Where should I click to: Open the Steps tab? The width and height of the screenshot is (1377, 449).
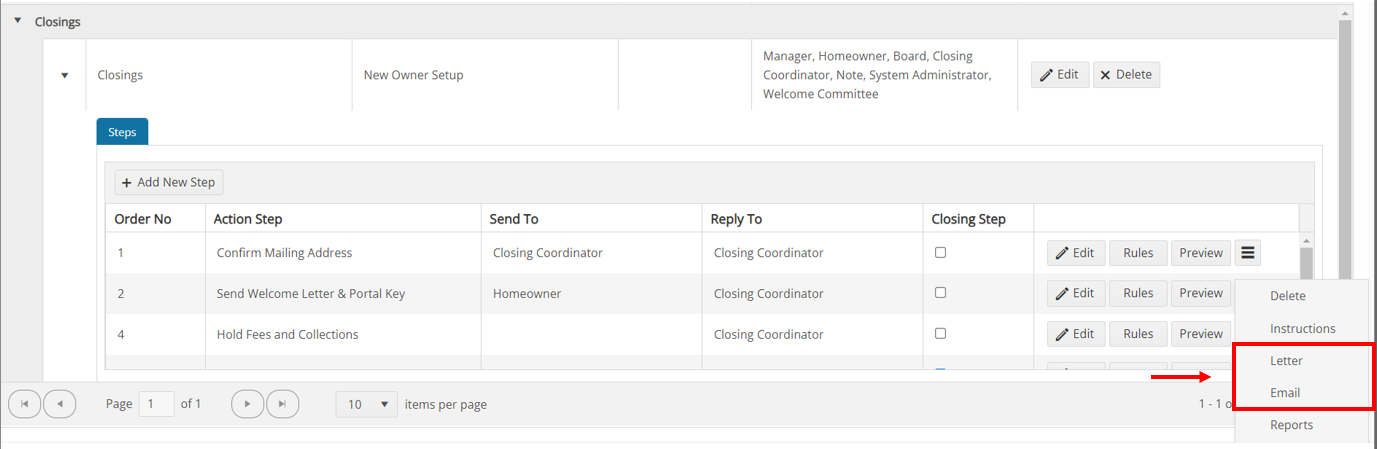coord(122,132)
